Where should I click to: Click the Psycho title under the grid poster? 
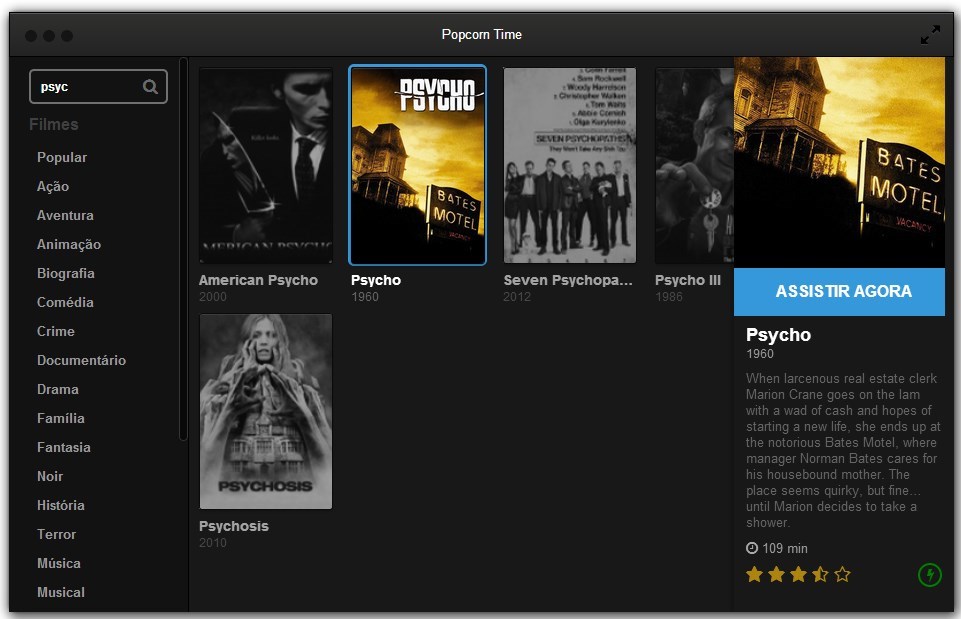pyautogui.click(x=376, y=280)
